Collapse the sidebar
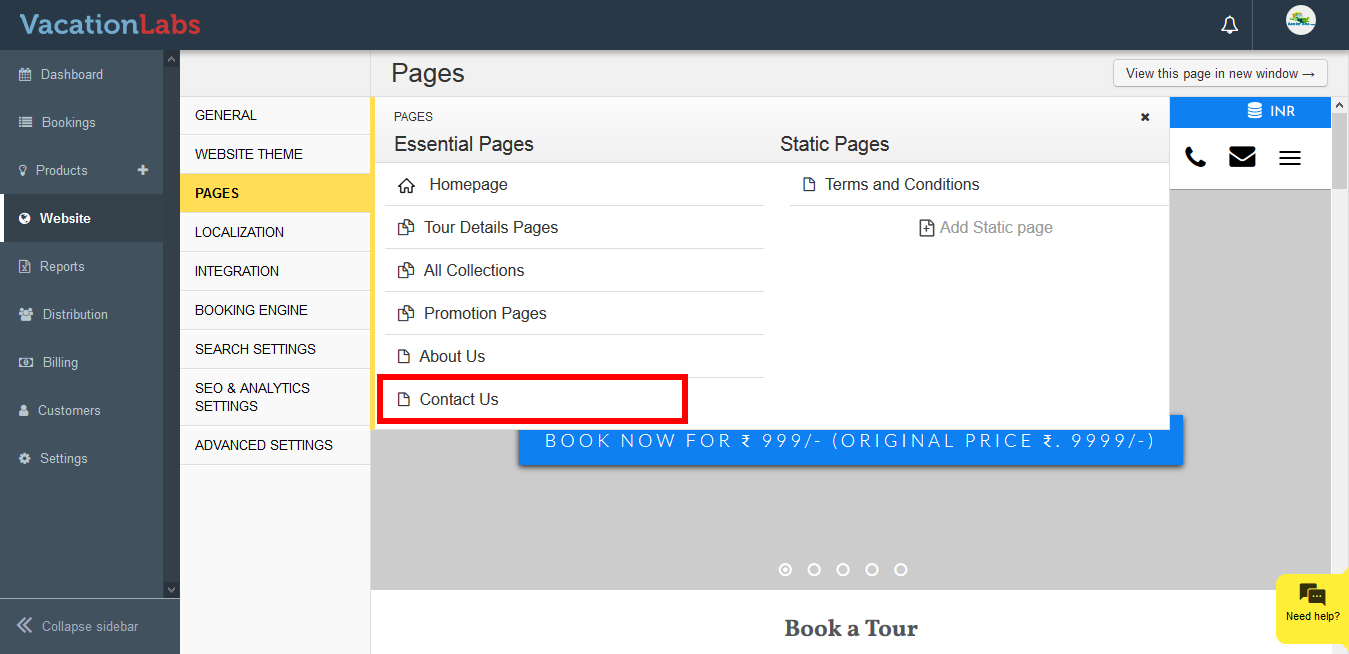The height and width of the screenshot is (654, 1349). (80, 626)
